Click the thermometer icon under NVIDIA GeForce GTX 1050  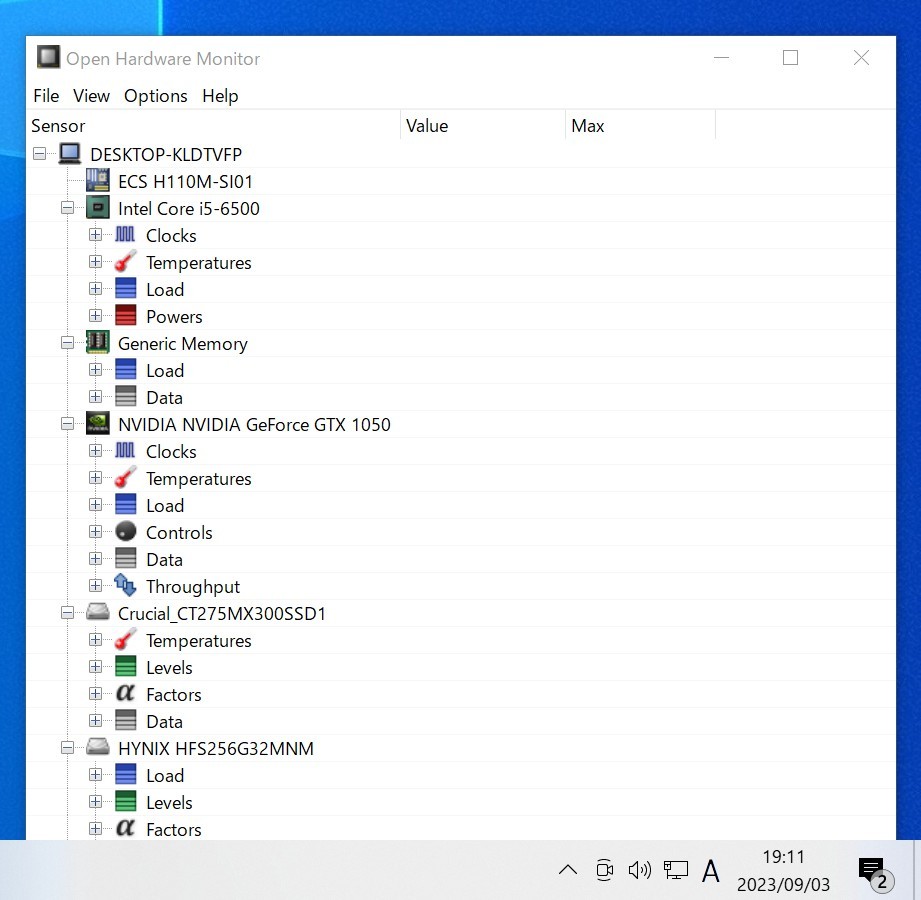pyautogui.click(x=125, y=478)
